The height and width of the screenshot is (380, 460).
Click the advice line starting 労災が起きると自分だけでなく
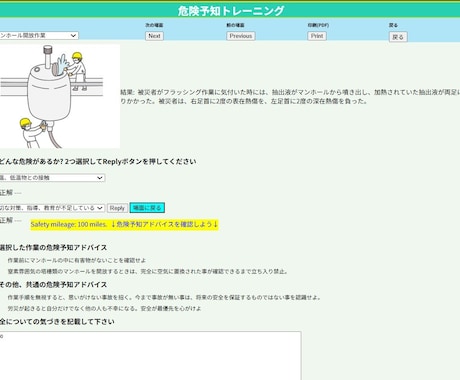click(104, 308)
